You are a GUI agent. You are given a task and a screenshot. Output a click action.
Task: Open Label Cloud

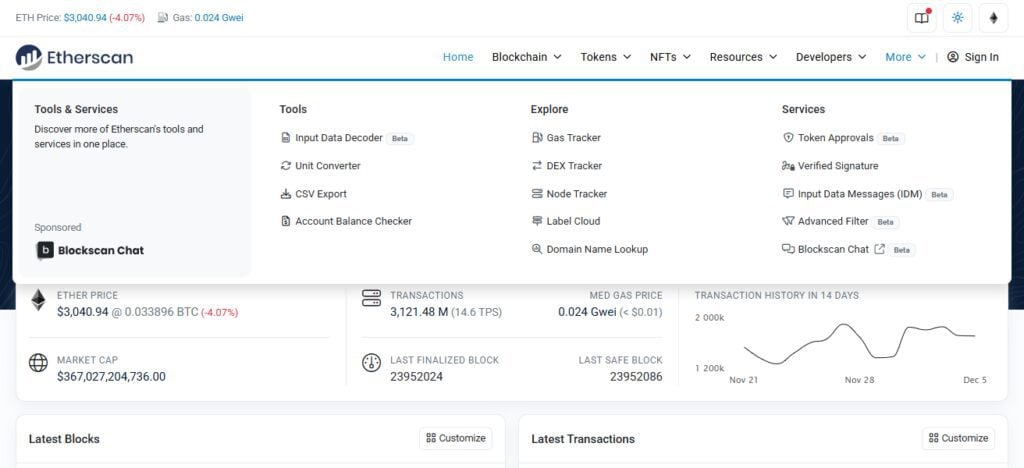click(x=573, y=221)
